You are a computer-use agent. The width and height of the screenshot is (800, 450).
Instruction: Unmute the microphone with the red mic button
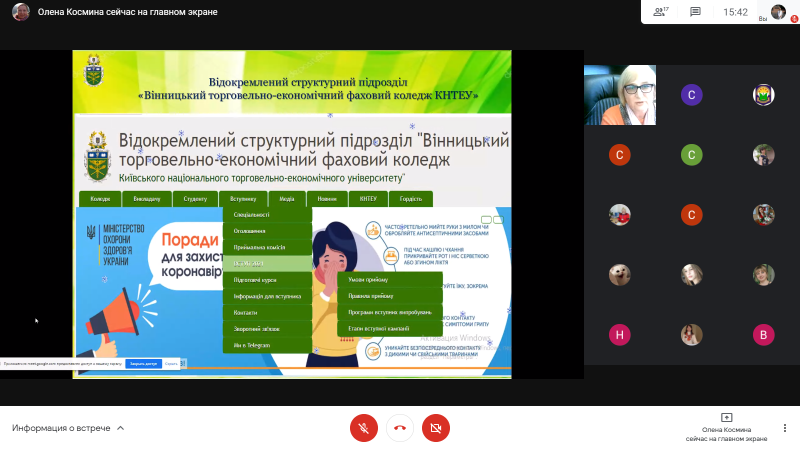click(364, 428)
